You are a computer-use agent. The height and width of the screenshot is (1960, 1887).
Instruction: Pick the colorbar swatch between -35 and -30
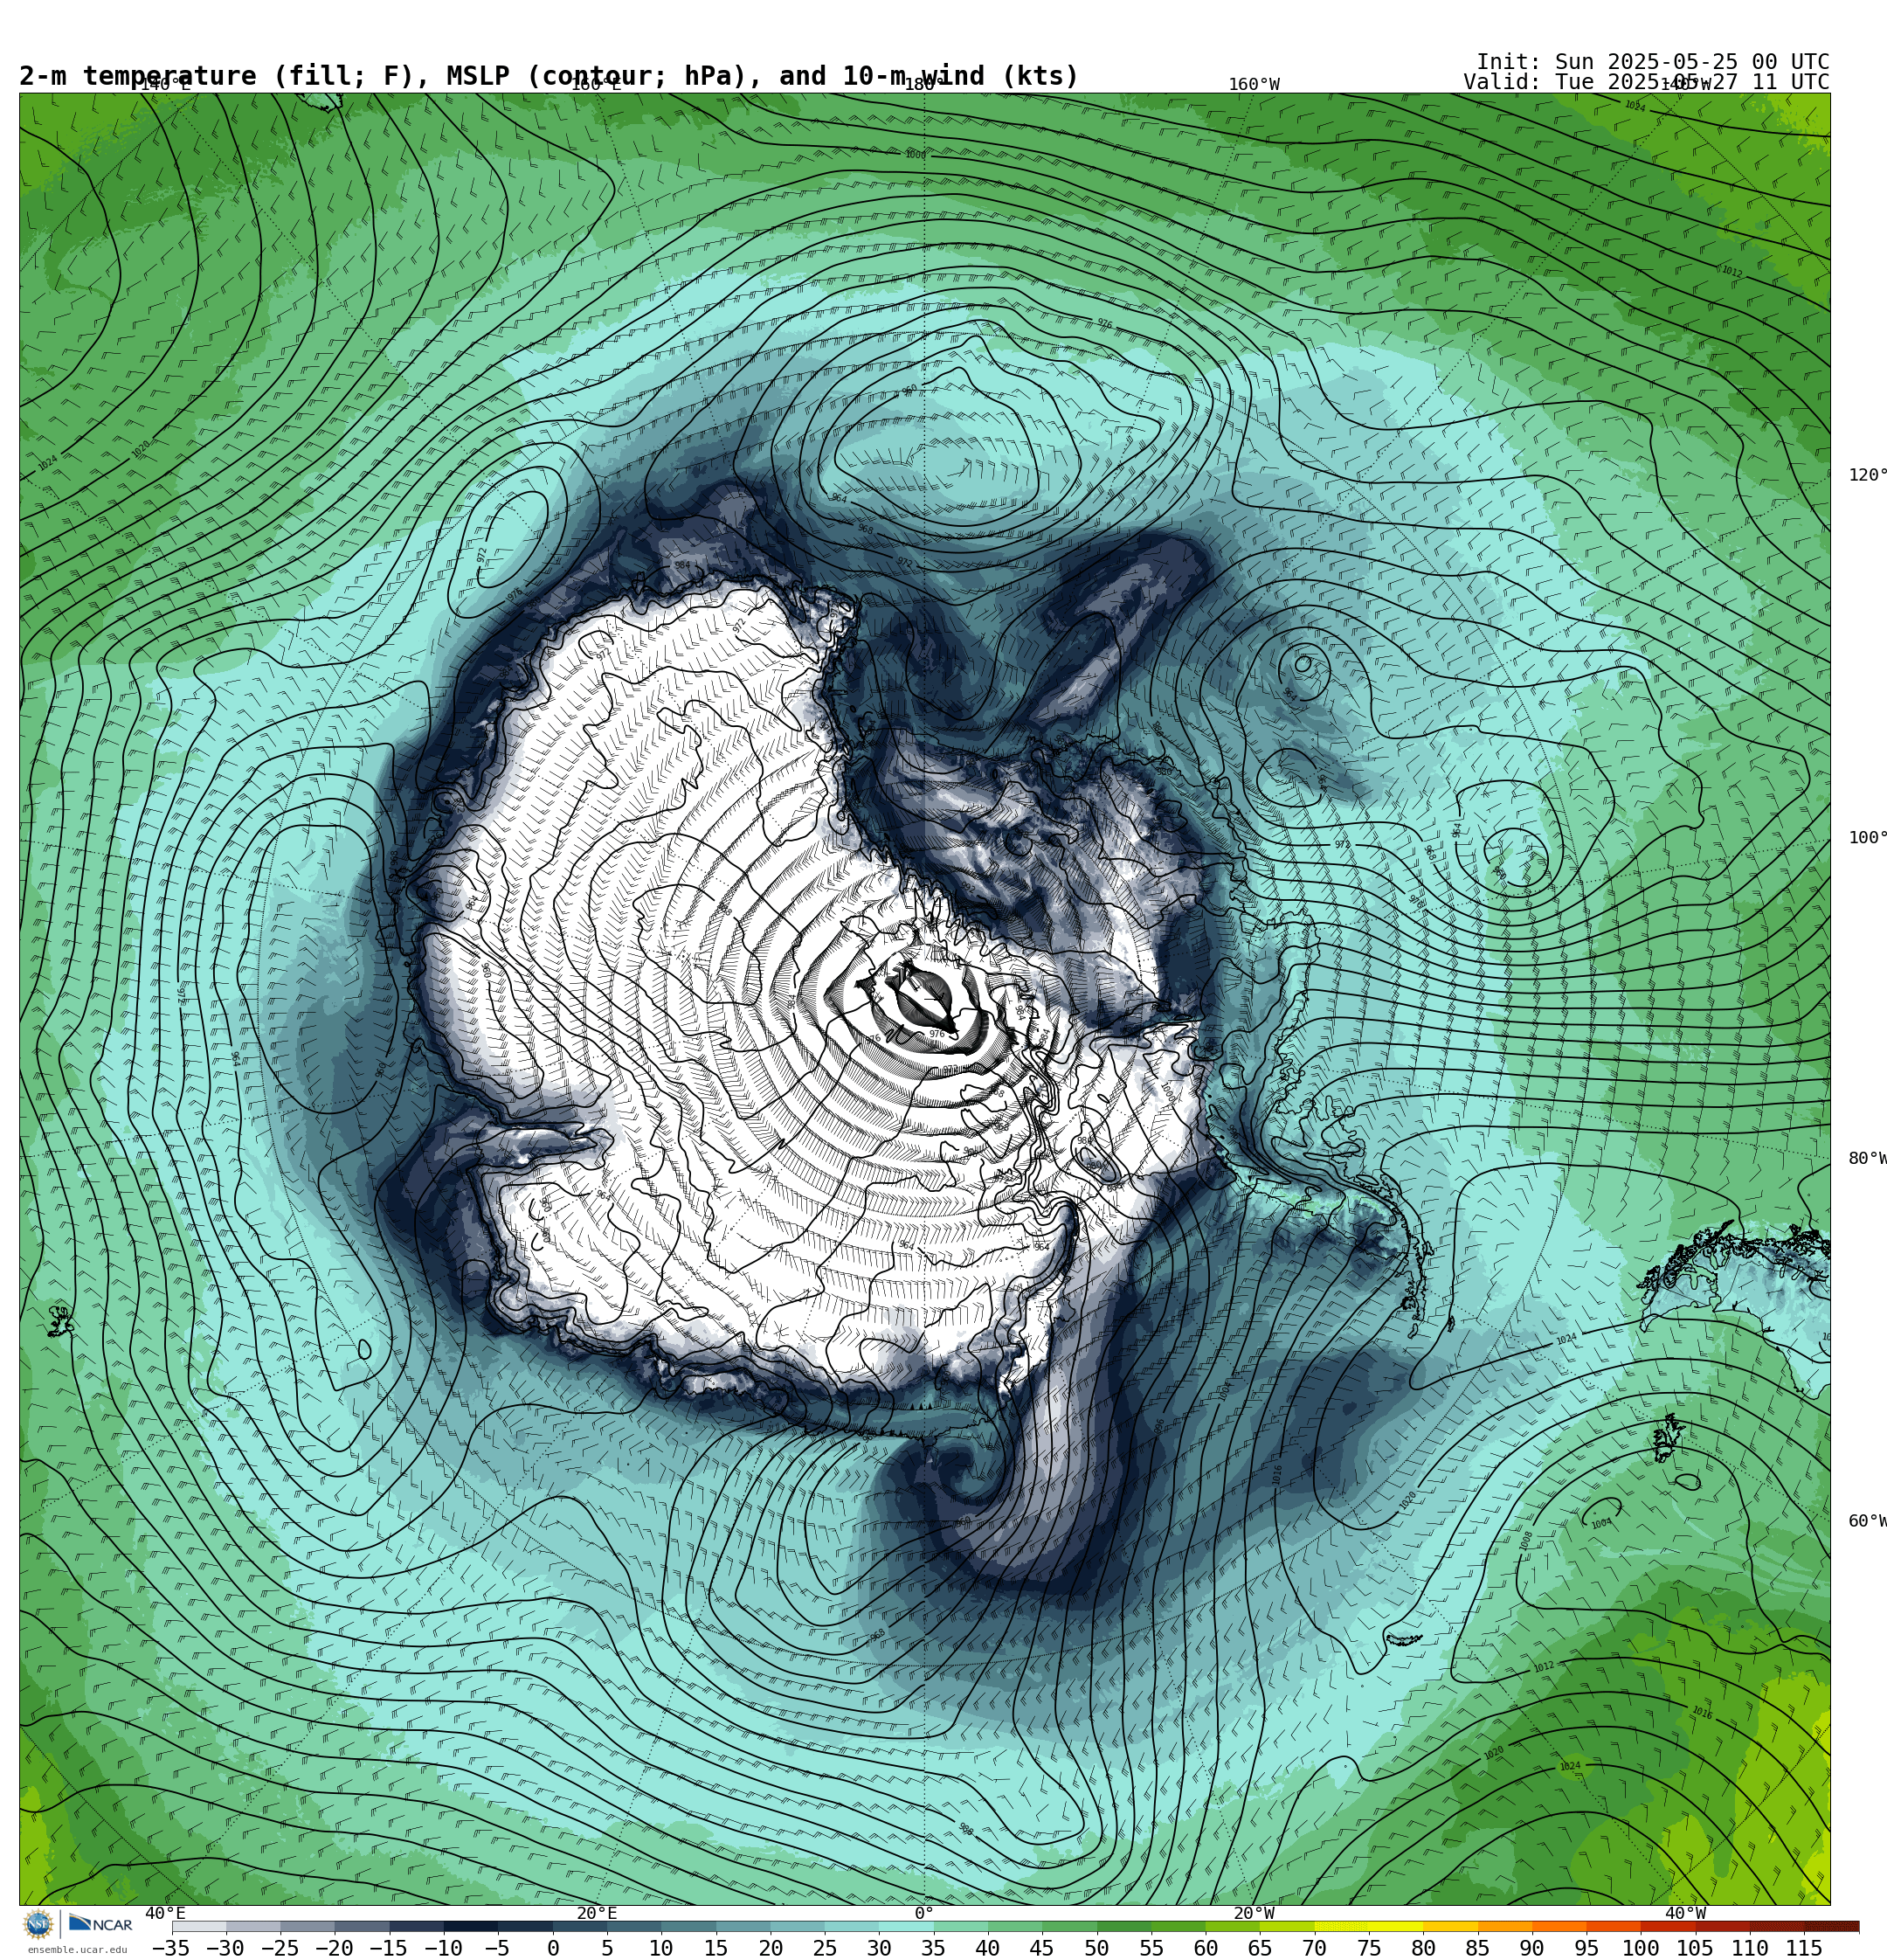(199, 1926)
